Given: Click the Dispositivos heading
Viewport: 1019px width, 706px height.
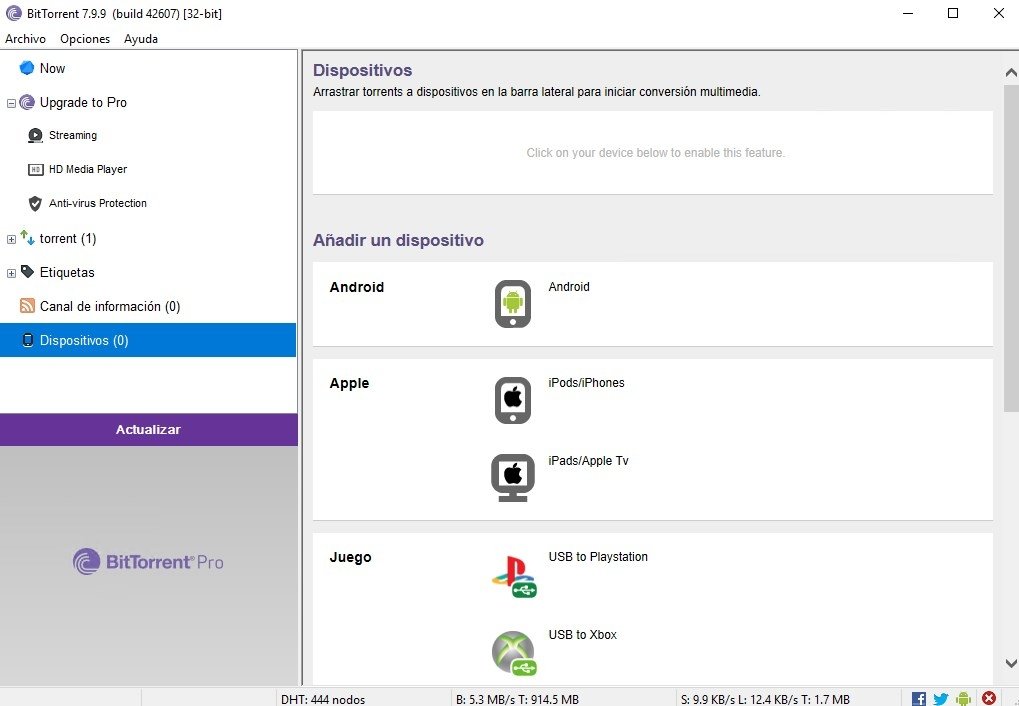Looking at the screenshot, I should coord(363,70).
